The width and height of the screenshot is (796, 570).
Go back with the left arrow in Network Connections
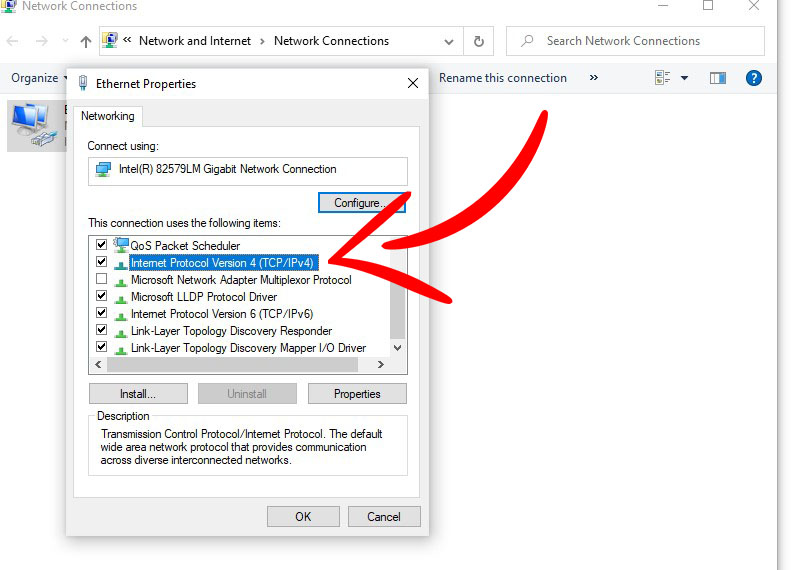13,41
